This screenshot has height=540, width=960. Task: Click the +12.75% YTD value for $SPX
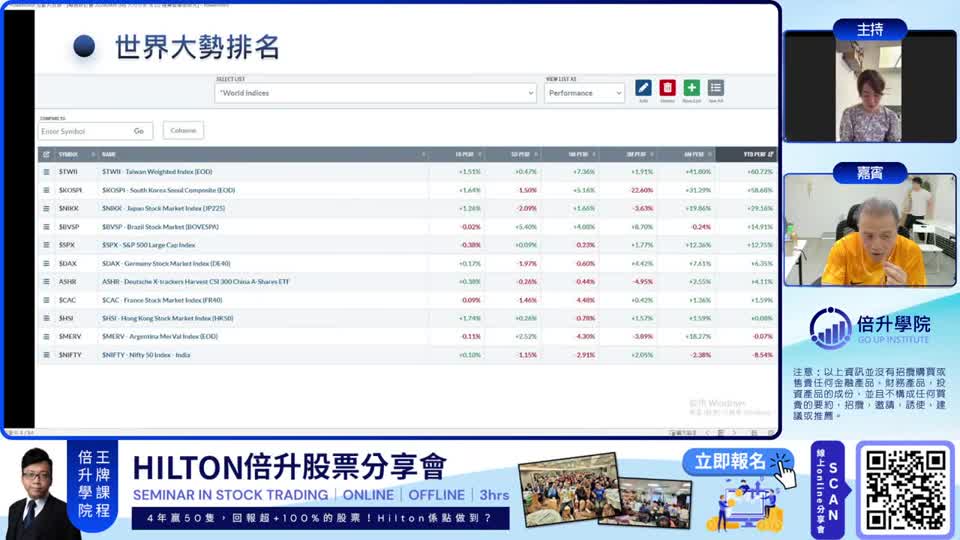(x=760, y=245)
